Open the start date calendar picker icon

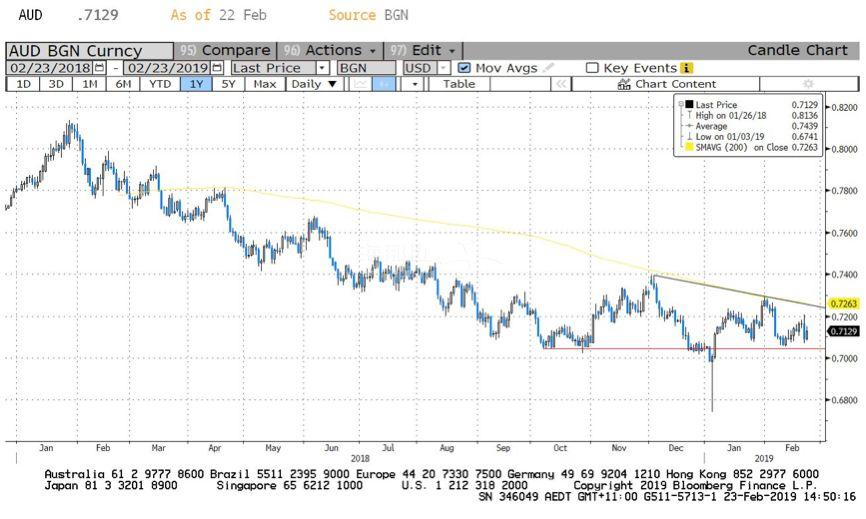tap(98, 68)
